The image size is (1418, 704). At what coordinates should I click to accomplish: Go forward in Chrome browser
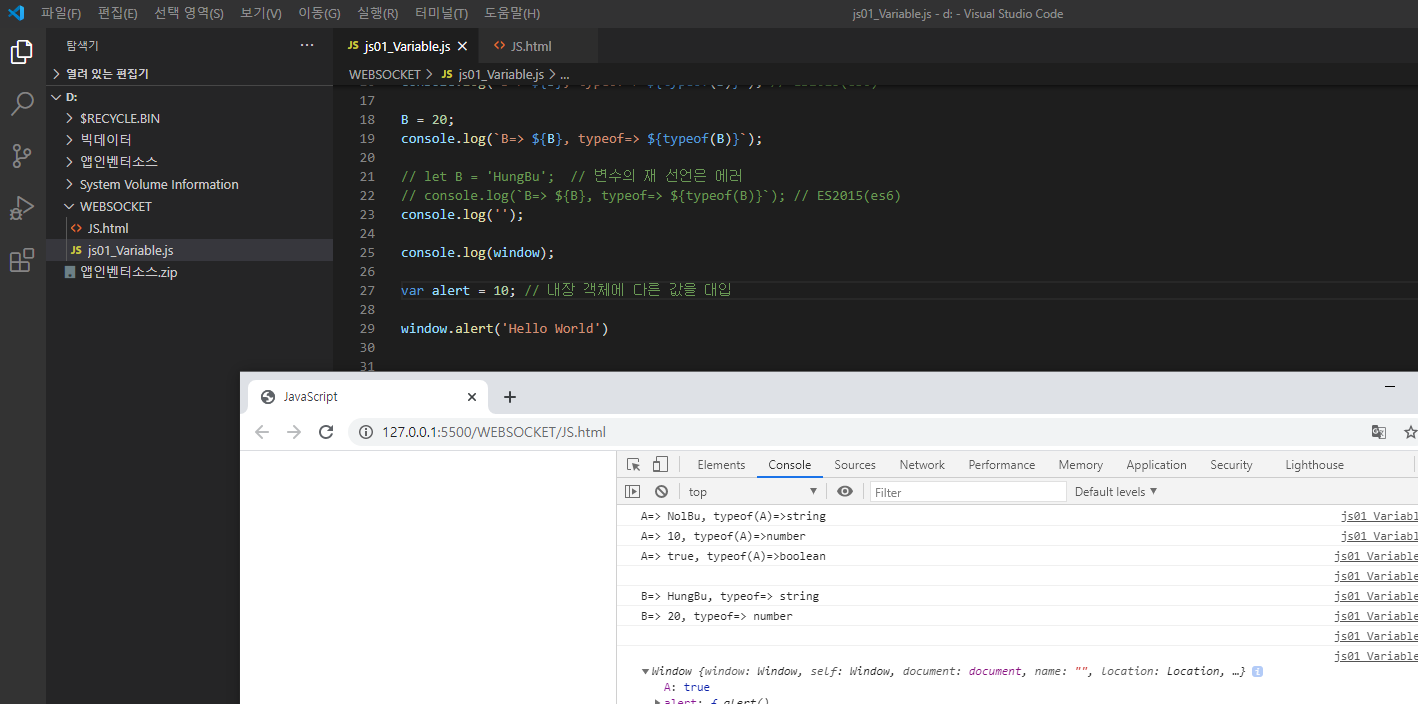[x=294, y=432]
